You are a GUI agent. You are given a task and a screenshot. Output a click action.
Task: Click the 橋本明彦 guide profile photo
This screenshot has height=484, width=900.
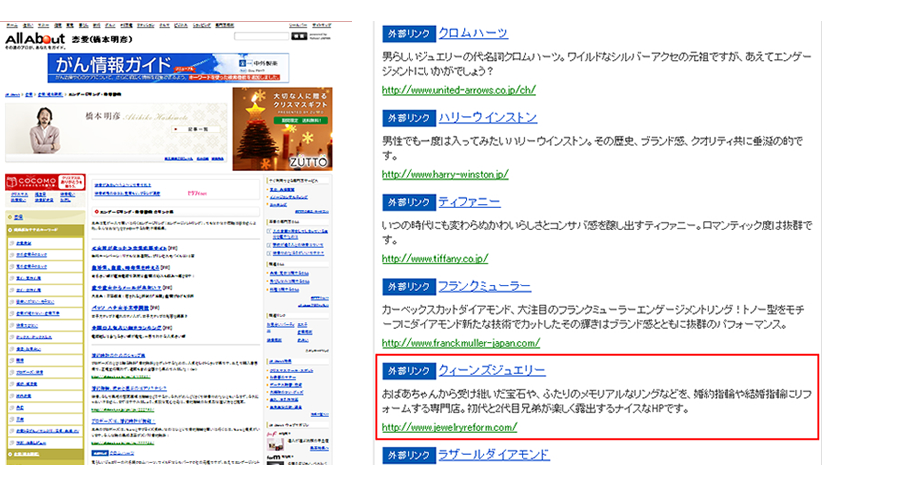45,130
